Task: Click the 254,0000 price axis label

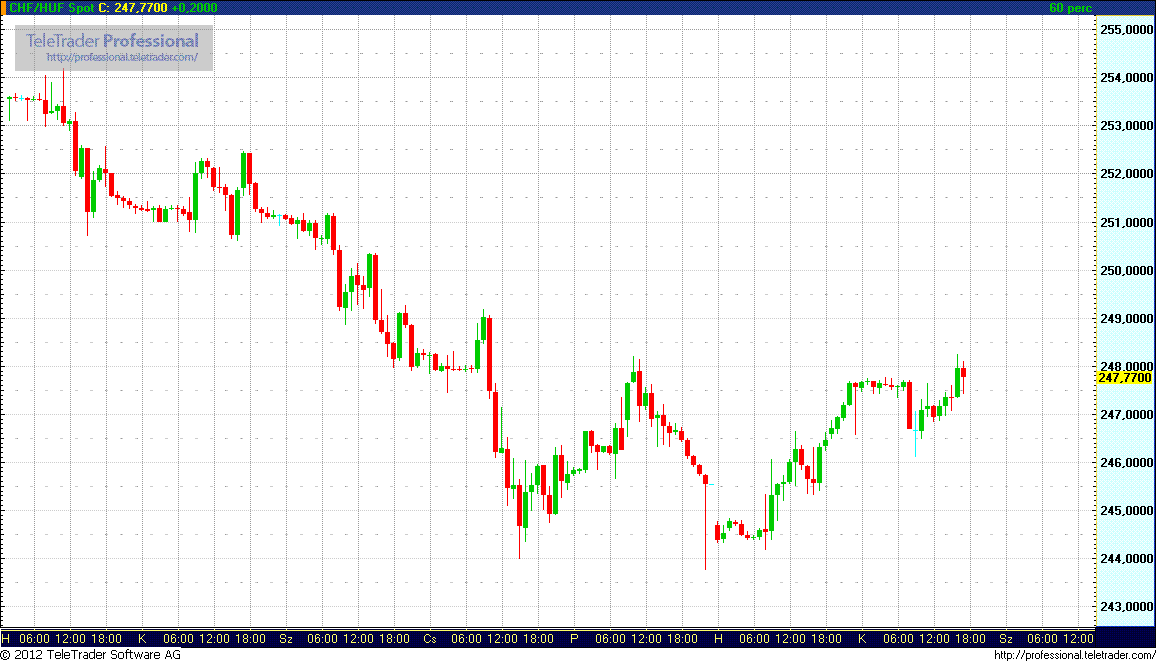Action: (1126, 77)
